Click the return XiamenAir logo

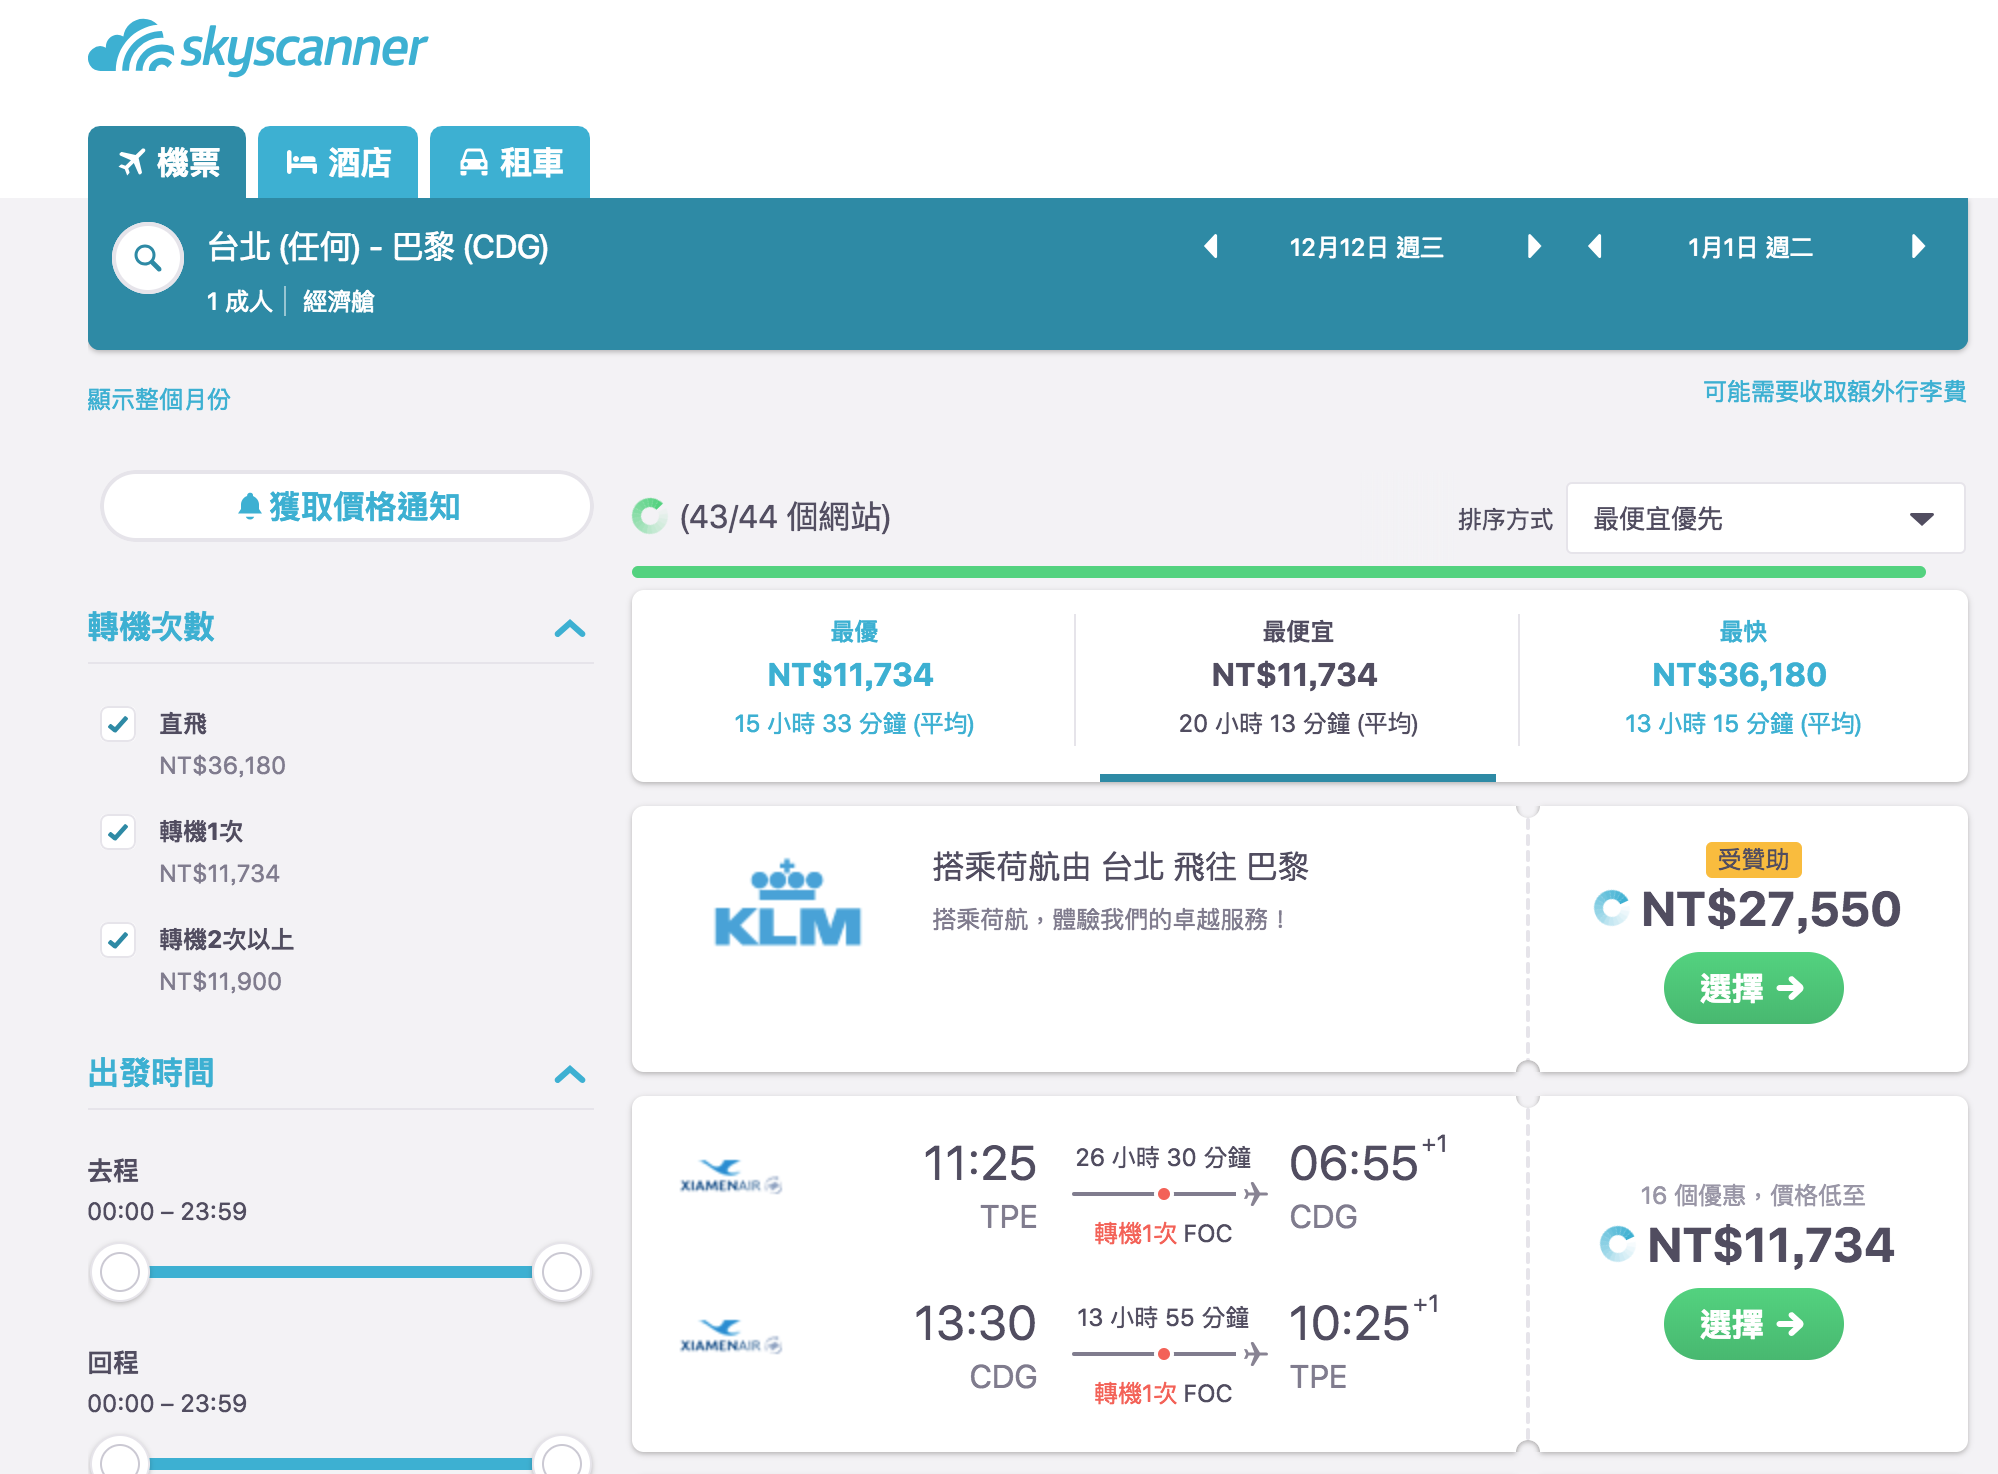click(730, 1336)
